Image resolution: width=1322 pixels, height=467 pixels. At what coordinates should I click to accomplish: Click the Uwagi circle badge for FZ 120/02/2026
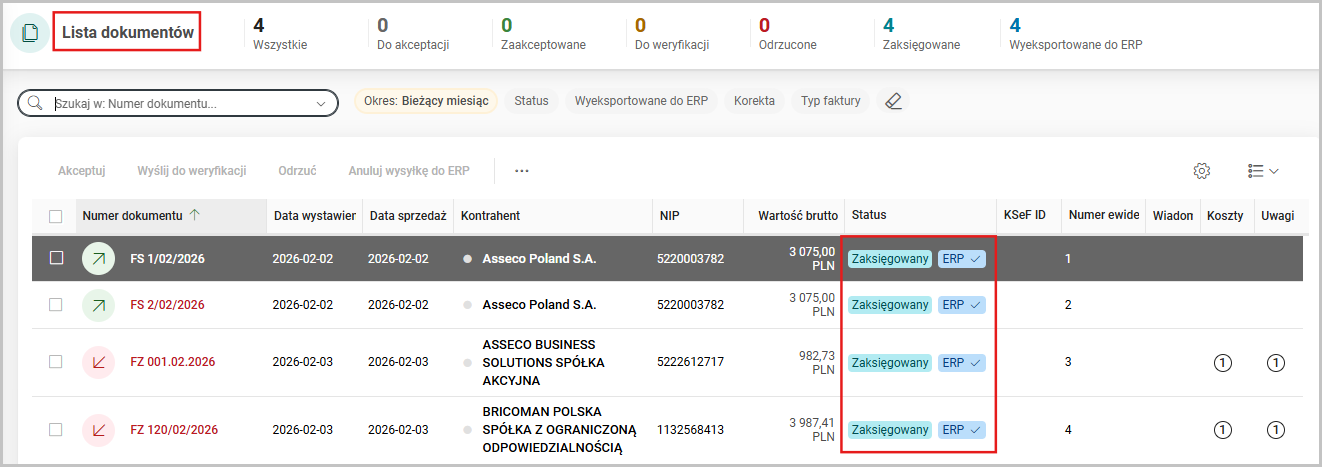click(1275, 430)
